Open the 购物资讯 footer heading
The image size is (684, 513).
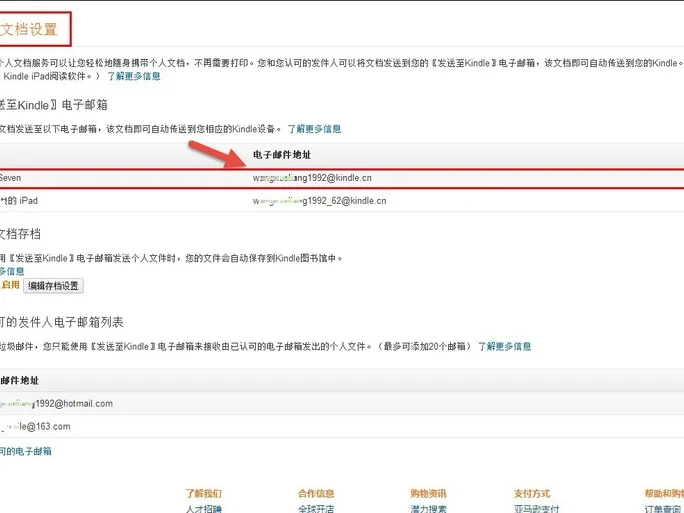428,494
